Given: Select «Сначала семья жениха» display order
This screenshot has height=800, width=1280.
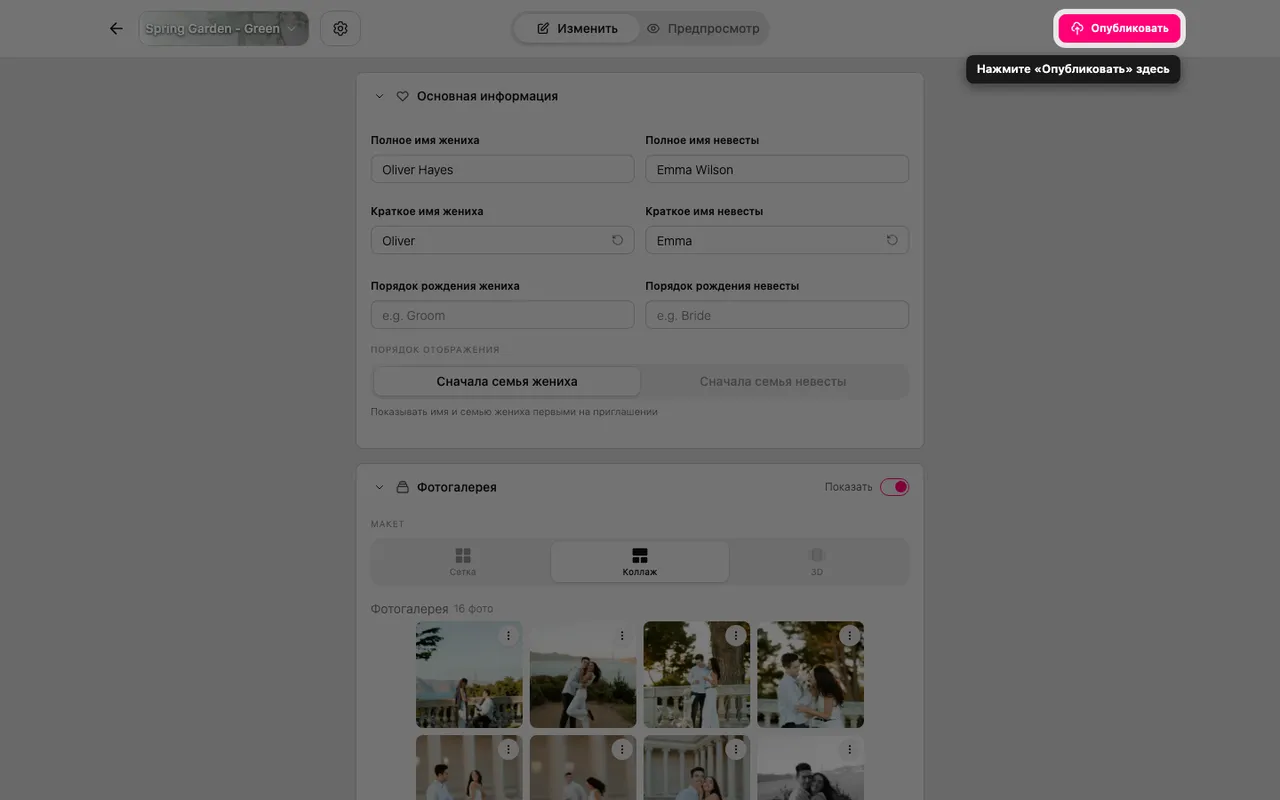Looking at the screenshot, I should [x=507, y=381].
